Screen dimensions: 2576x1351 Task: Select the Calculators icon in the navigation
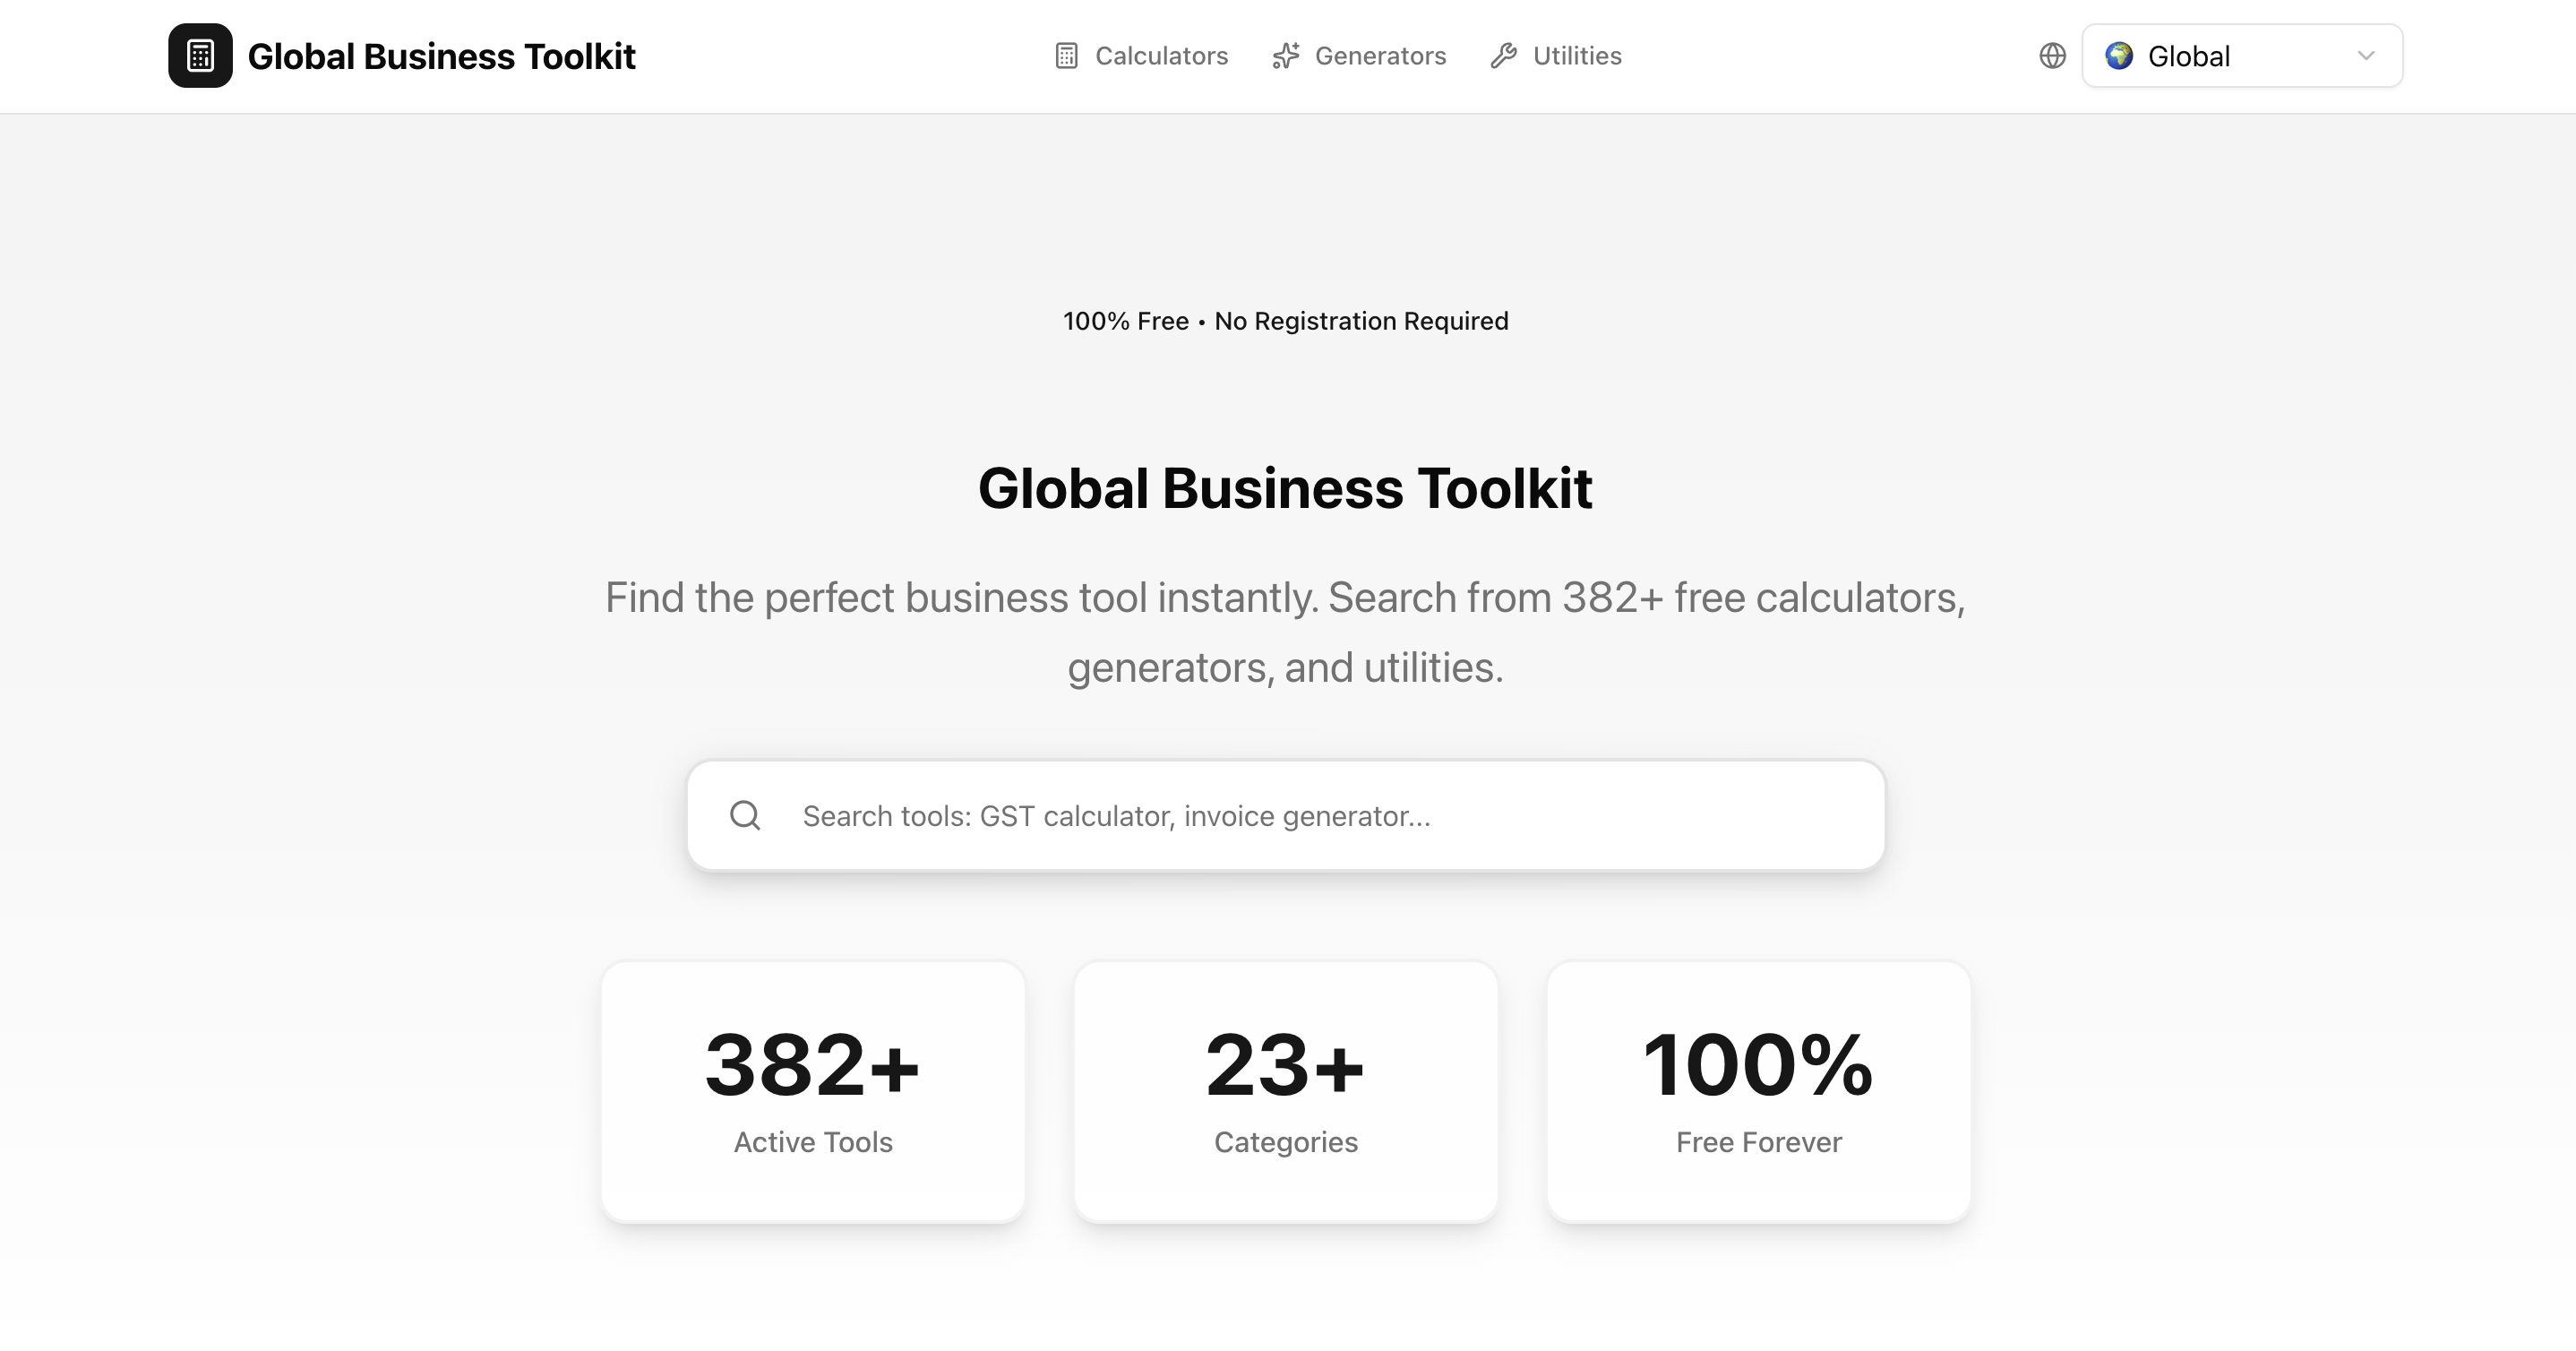click(x=1066, y=55)
